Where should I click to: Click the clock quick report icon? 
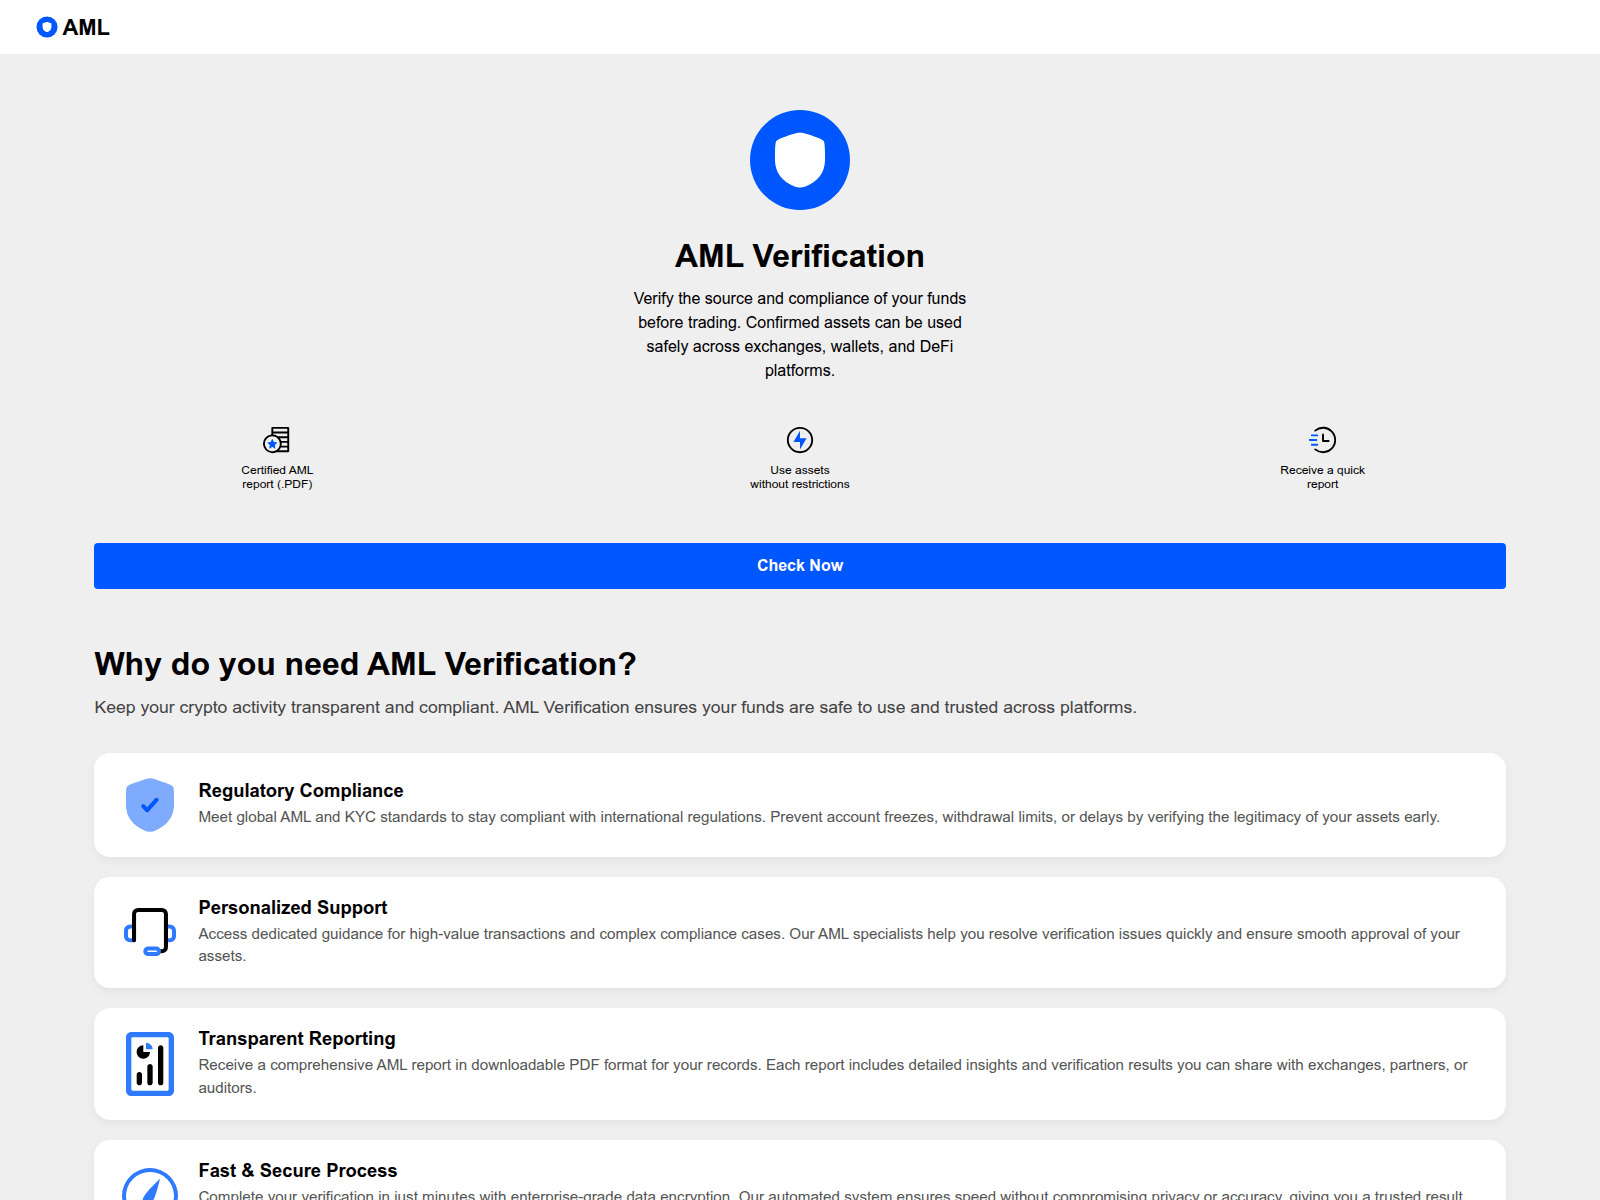tap(1322, 440)
